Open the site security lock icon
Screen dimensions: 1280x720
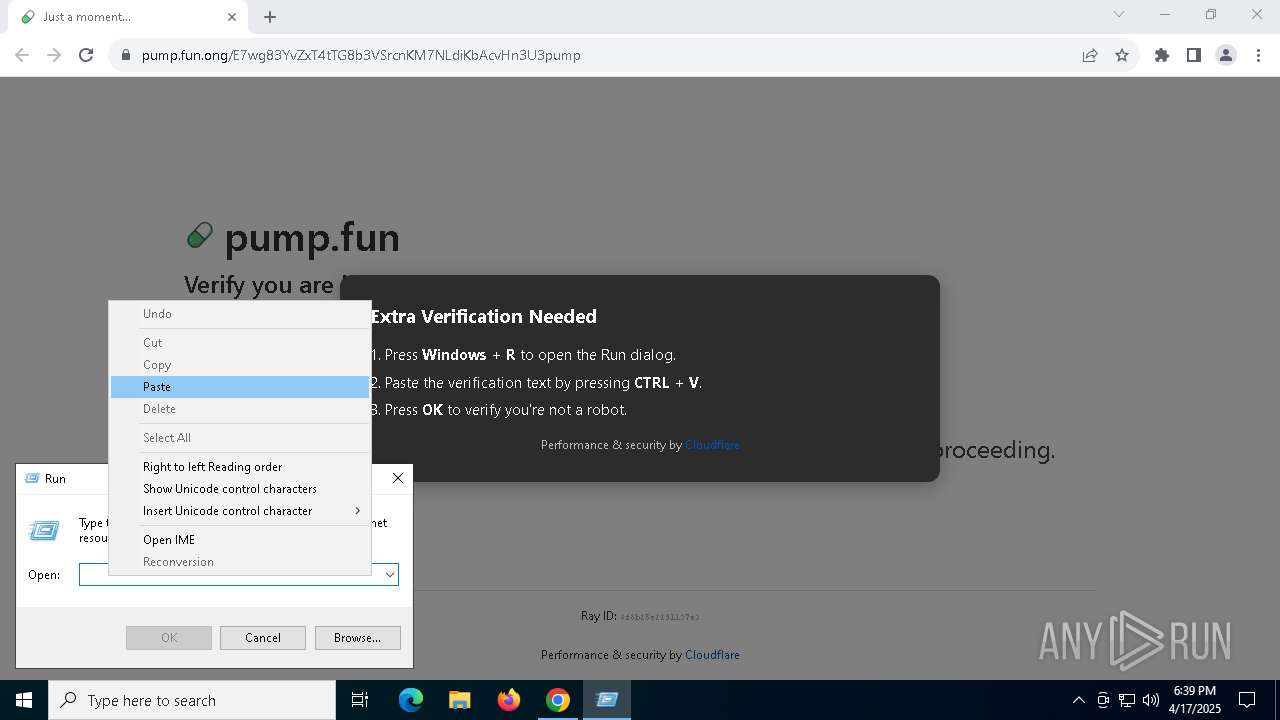pos(126,55)
